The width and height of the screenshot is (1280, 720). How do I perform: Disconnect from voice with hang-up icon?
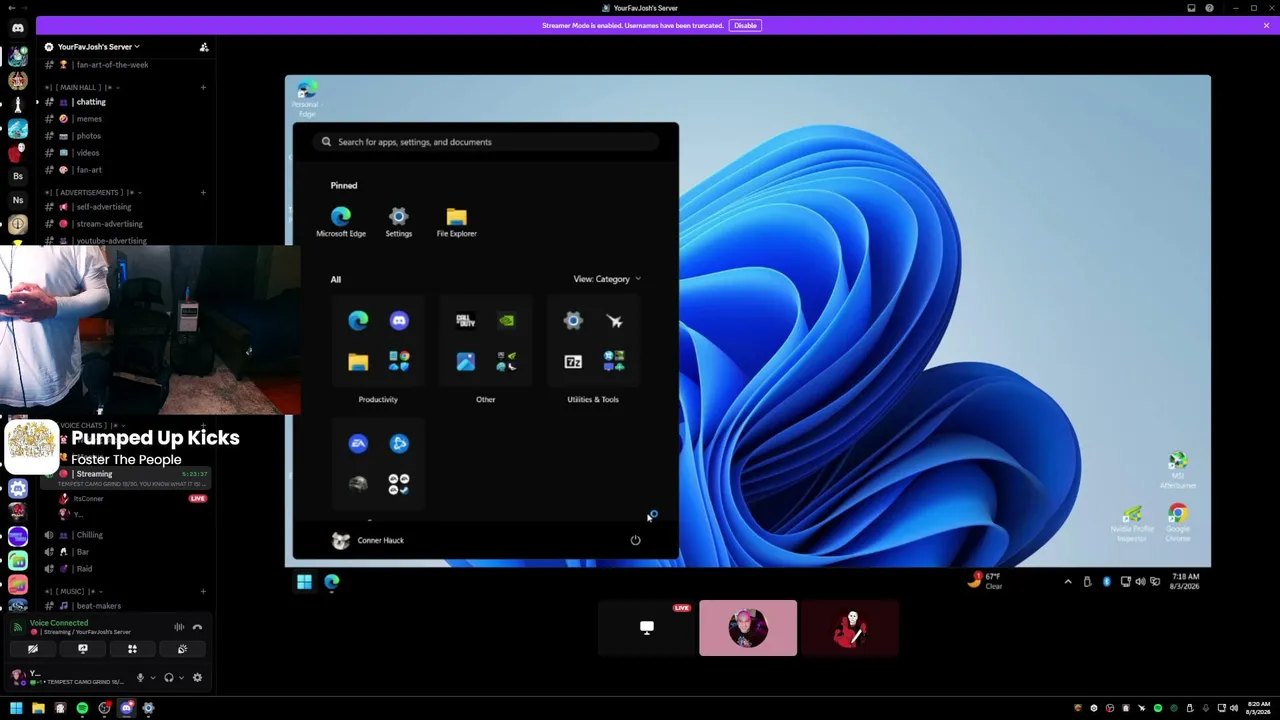tap(197, 627)
